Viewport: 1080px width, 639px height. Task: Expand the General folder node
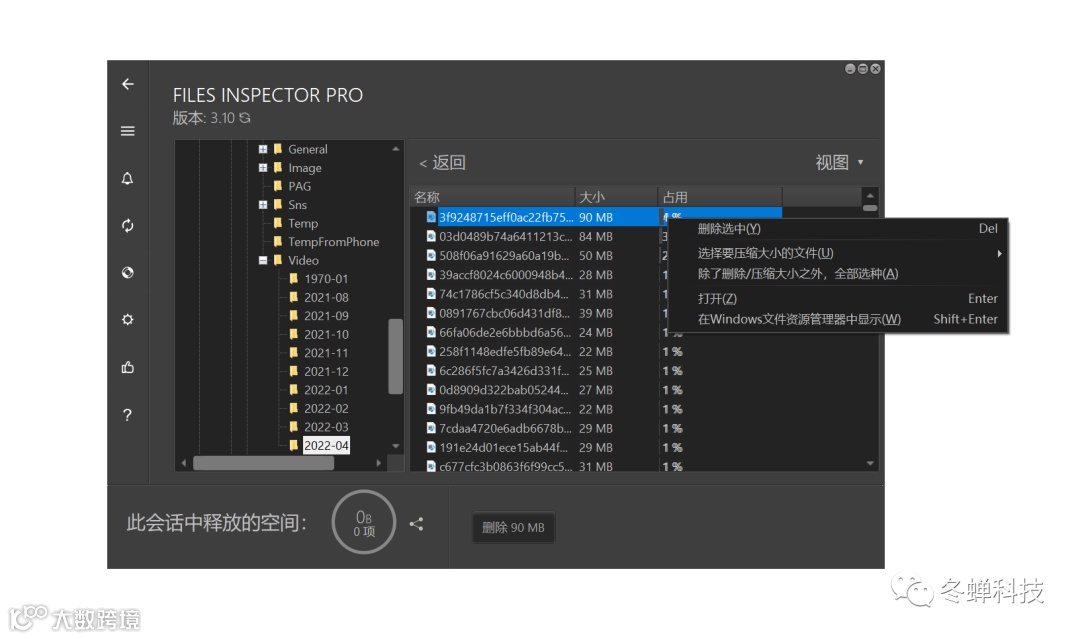click(262, 149)
